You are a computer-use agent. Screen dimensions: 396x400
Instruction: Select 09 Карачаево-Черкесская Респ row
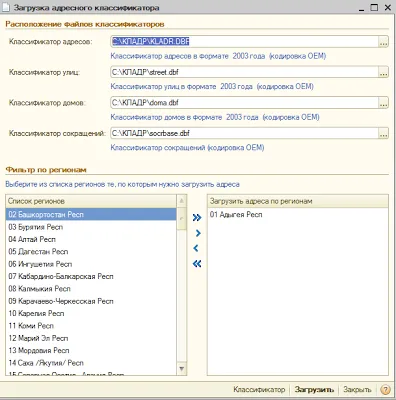click(x=91, y=301)
